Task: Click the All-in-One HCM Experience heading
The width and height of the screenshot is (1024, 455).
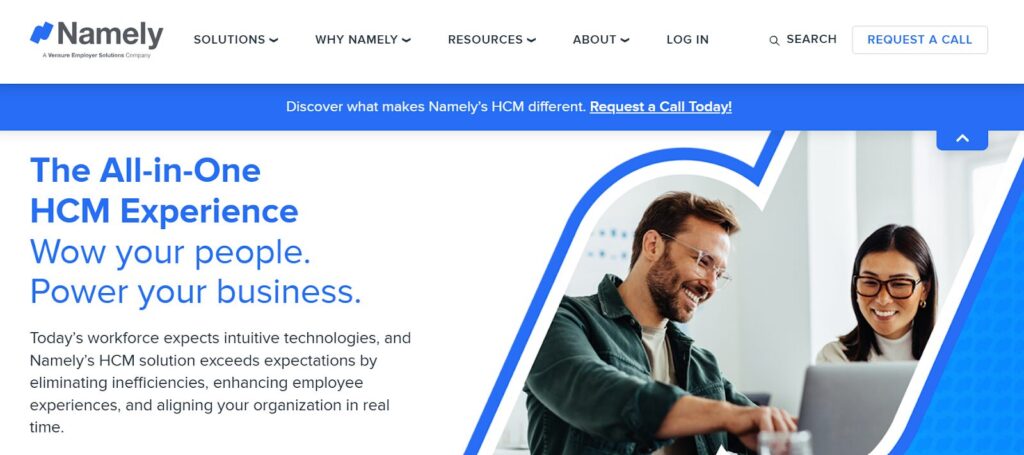Action: [x=164, y=191]
